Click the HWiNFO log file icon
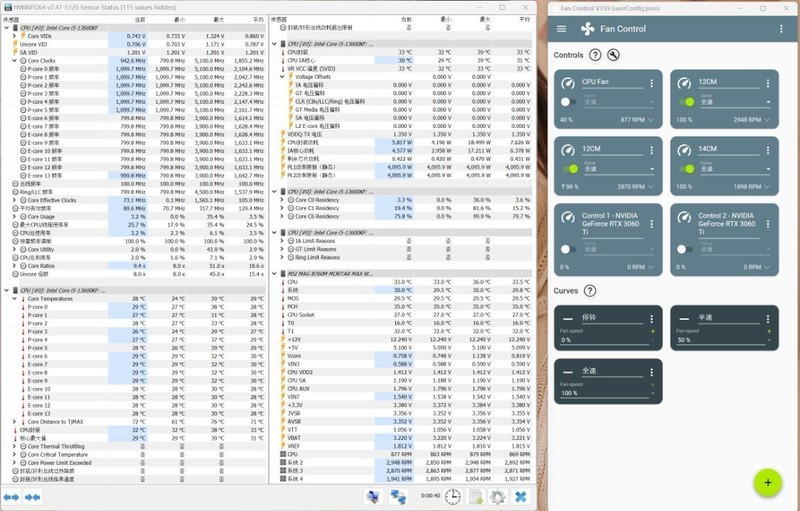 (475, 497)
